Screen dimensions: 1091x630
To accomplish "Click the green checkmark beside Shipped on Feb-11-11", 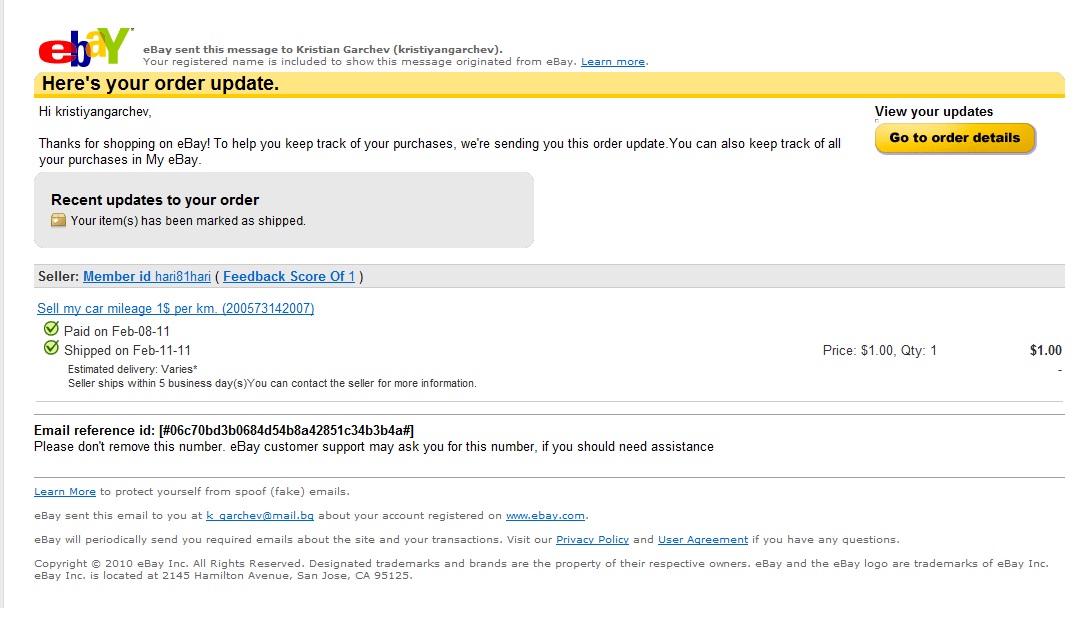I will [51, 347].
